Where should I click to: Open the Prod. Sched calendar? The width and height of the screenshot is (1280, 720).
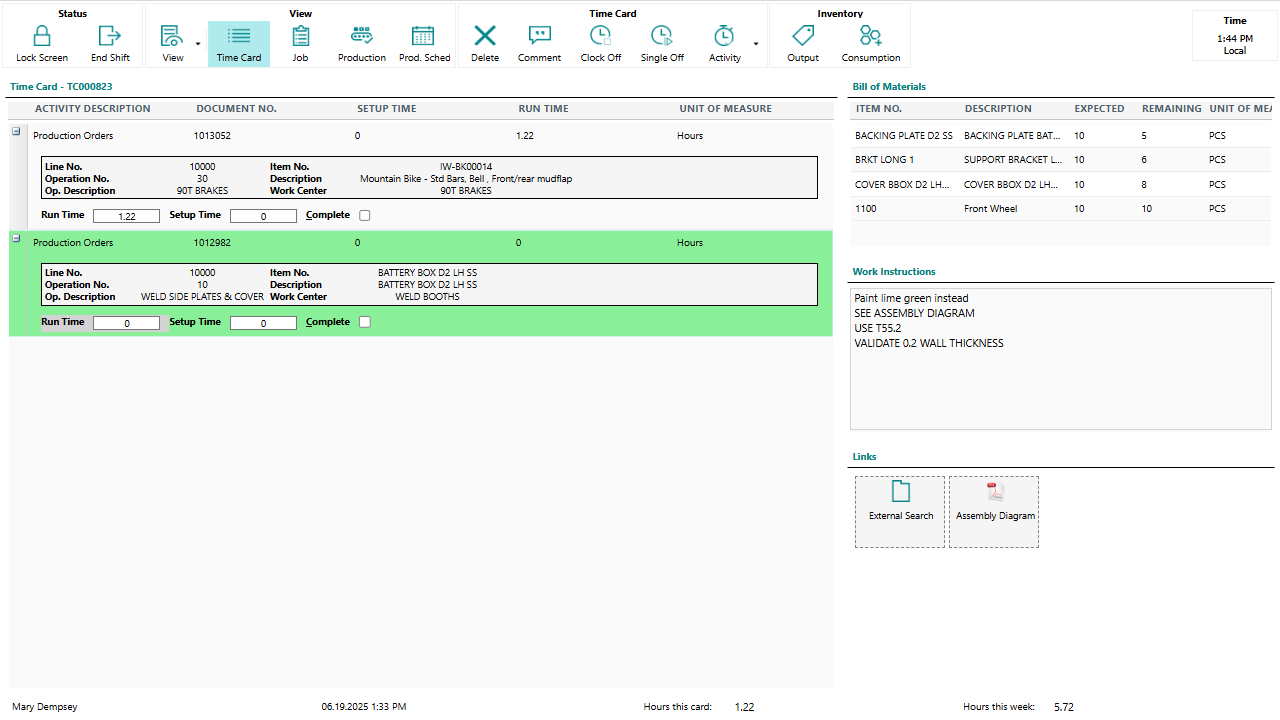[424, 44]
